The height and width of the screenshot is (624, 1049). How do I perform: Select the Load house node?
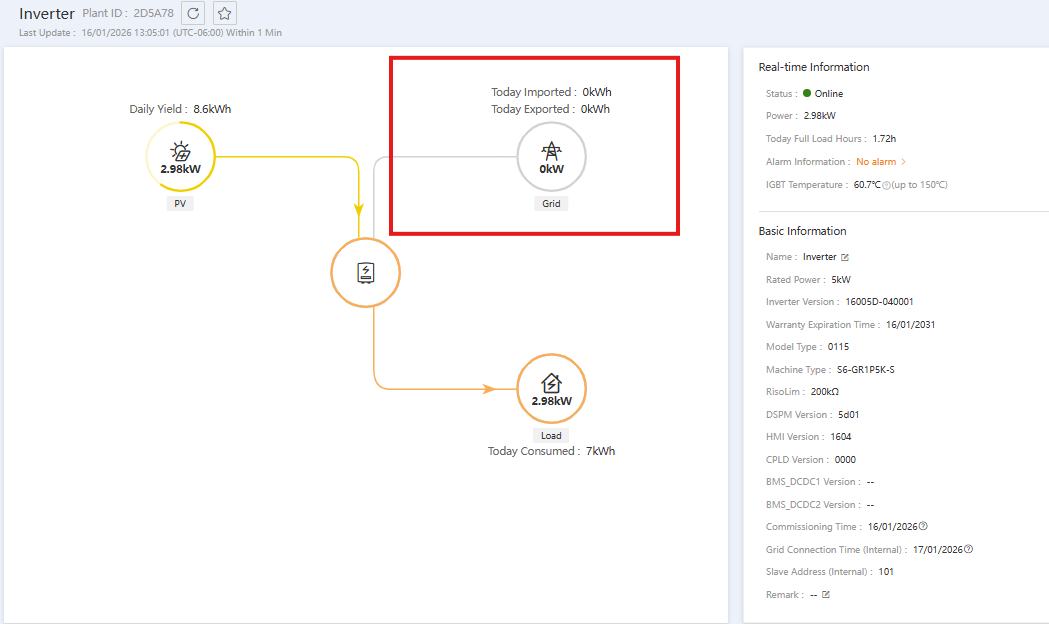coord(551,389)
